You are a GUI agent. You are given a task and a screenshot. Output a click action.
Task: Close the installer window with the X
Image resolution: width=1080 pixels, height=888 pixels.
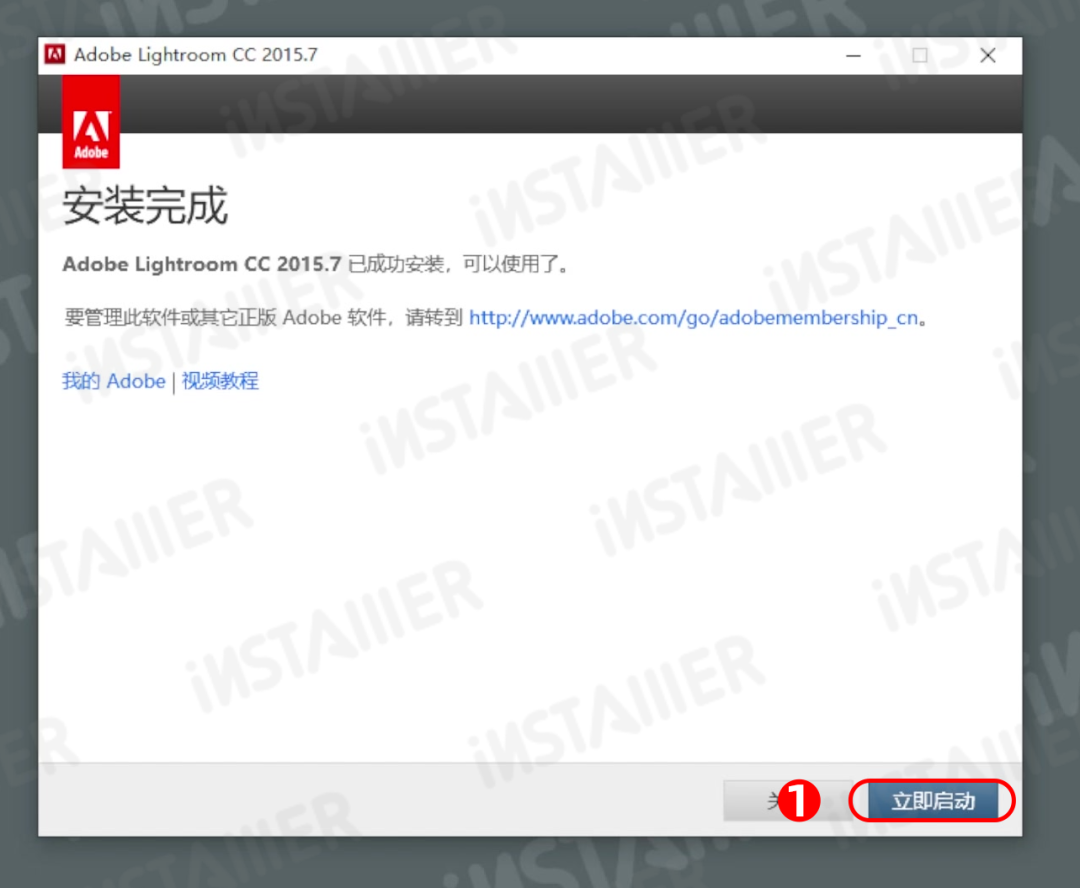pyautogui.click(x=988, y=55)
